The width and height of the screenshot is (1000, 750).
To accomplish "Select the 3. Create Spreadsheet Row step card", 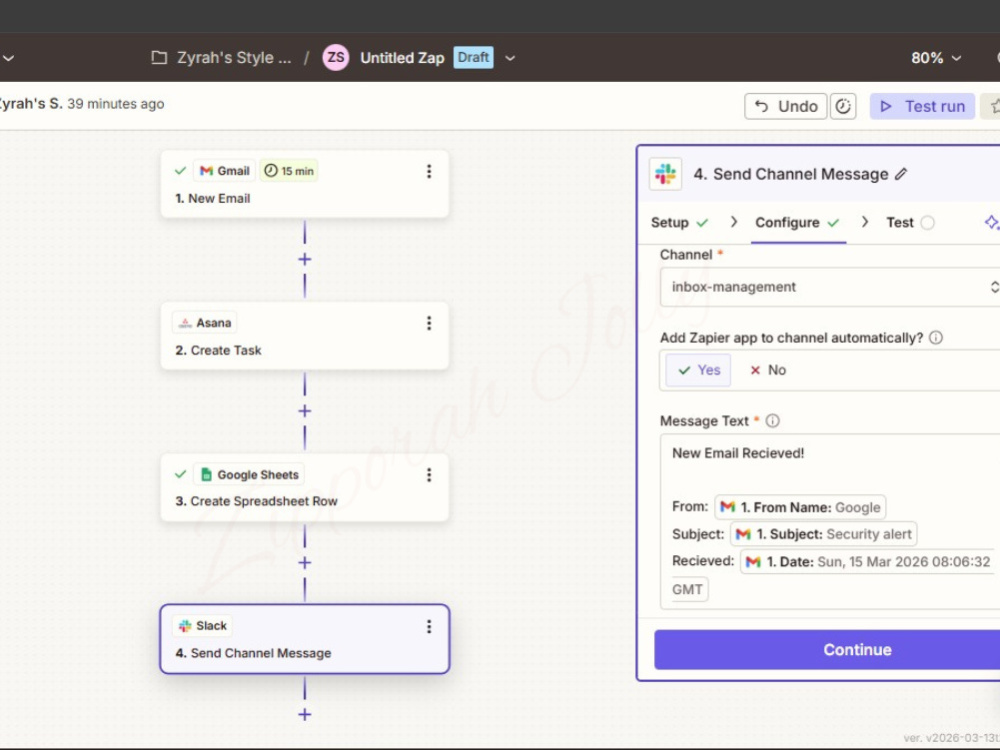I will (305, 488).
